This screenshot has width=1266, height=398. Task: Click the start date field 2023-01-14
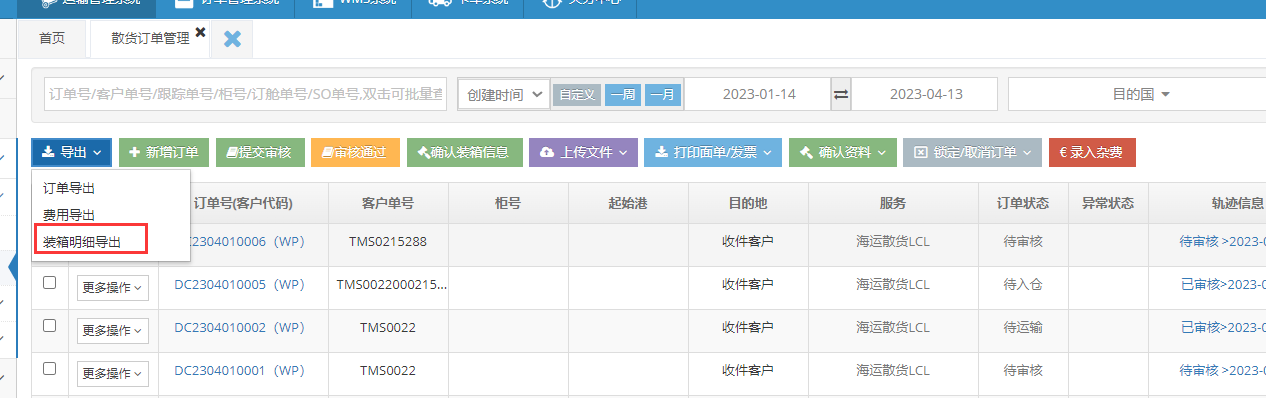pos(757,94)
